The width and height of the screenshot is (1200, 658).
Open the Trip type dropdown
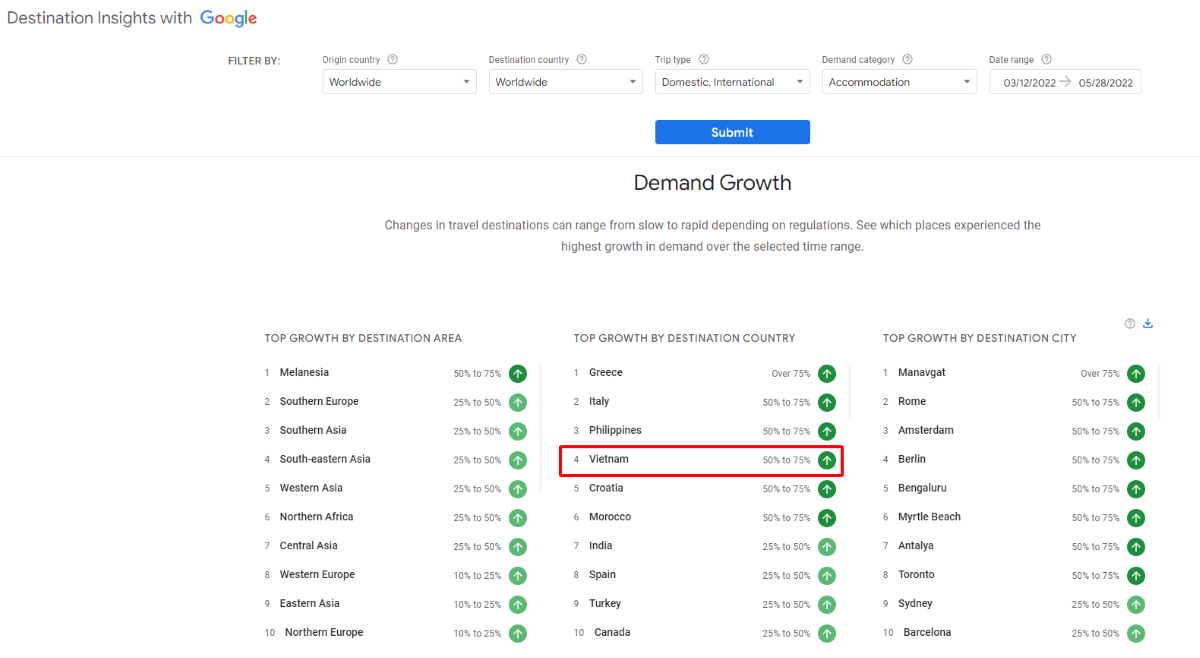tap(732, 82)
